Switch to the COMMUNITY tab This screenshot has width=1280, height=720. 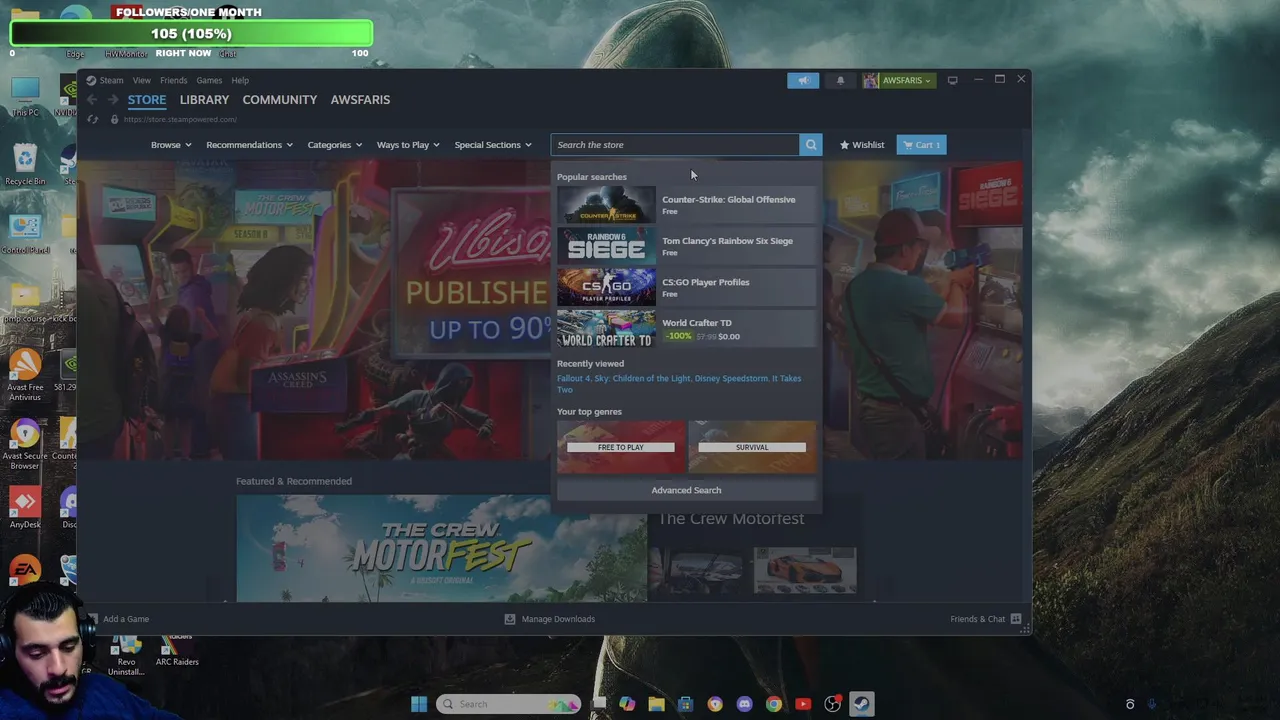(280, 100)
